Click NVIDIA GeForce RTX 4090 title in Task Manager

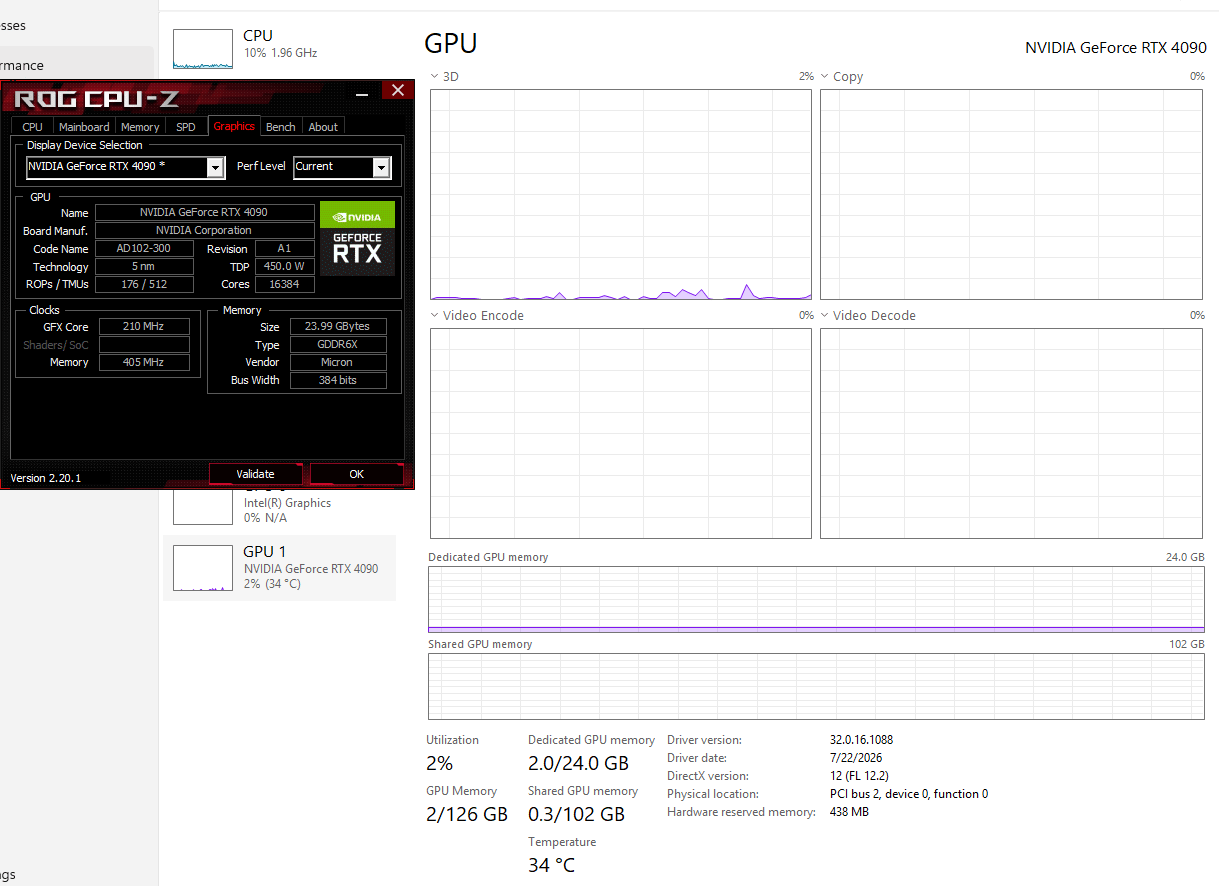pos(1116,47)
